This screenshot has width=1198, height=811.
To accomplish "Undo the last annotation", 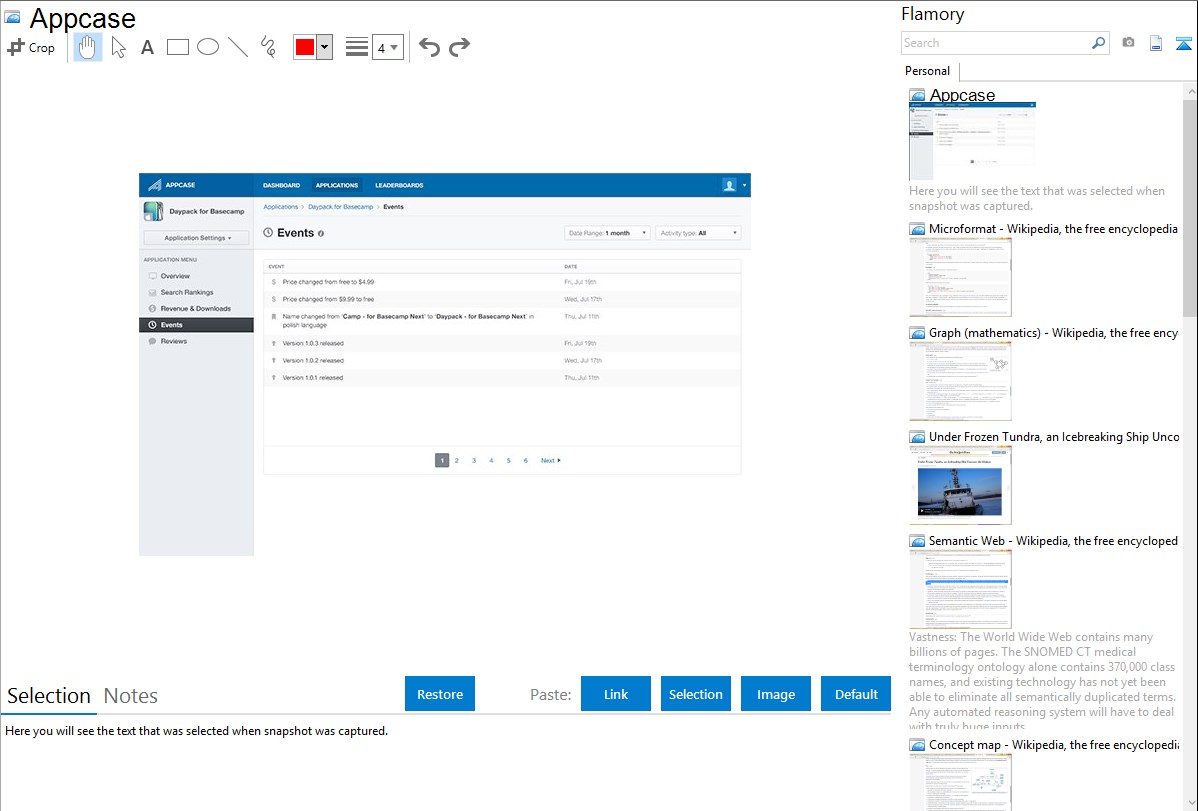I will pyautogui.click(x=429, y=47).
